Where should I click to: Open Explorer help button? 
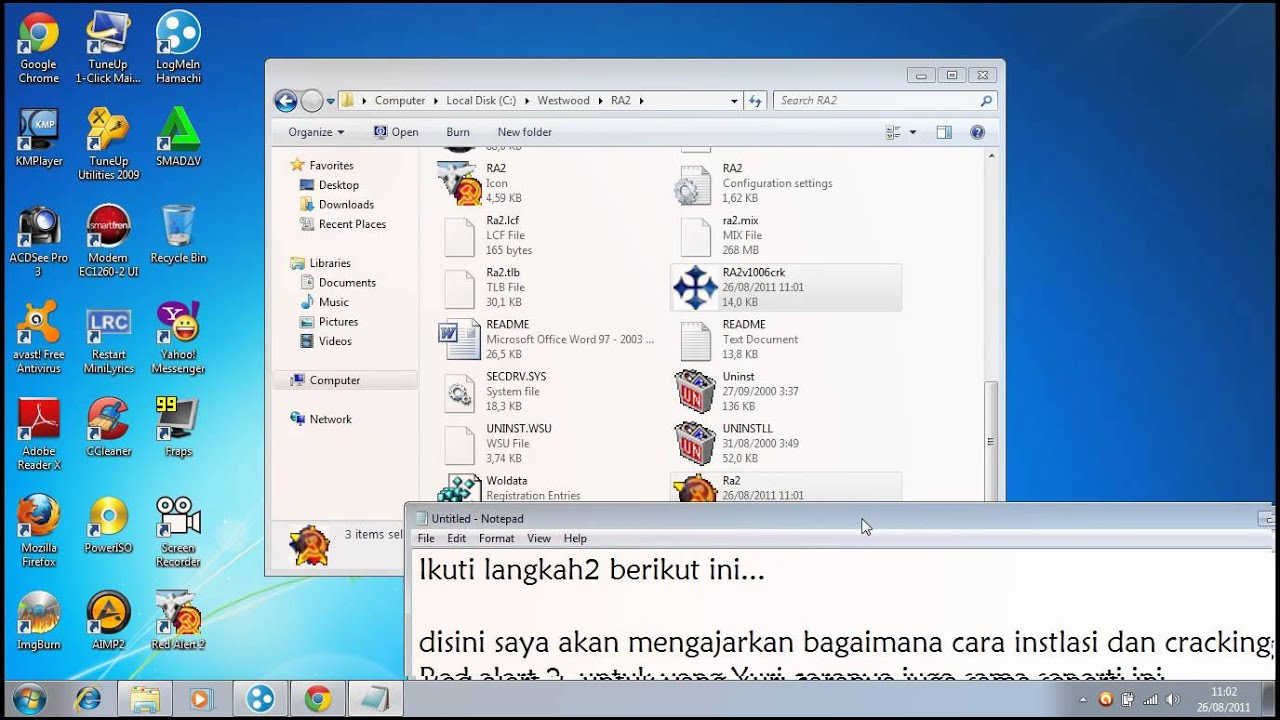(977, 132)
